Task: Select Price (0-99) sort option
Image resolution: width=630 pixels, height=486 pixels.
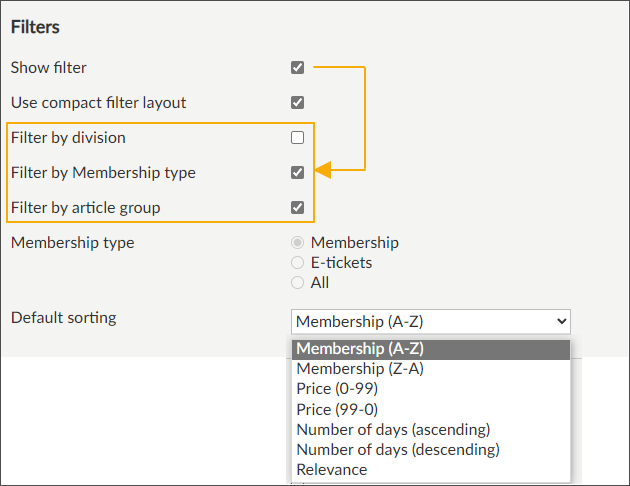Action: 337,389
